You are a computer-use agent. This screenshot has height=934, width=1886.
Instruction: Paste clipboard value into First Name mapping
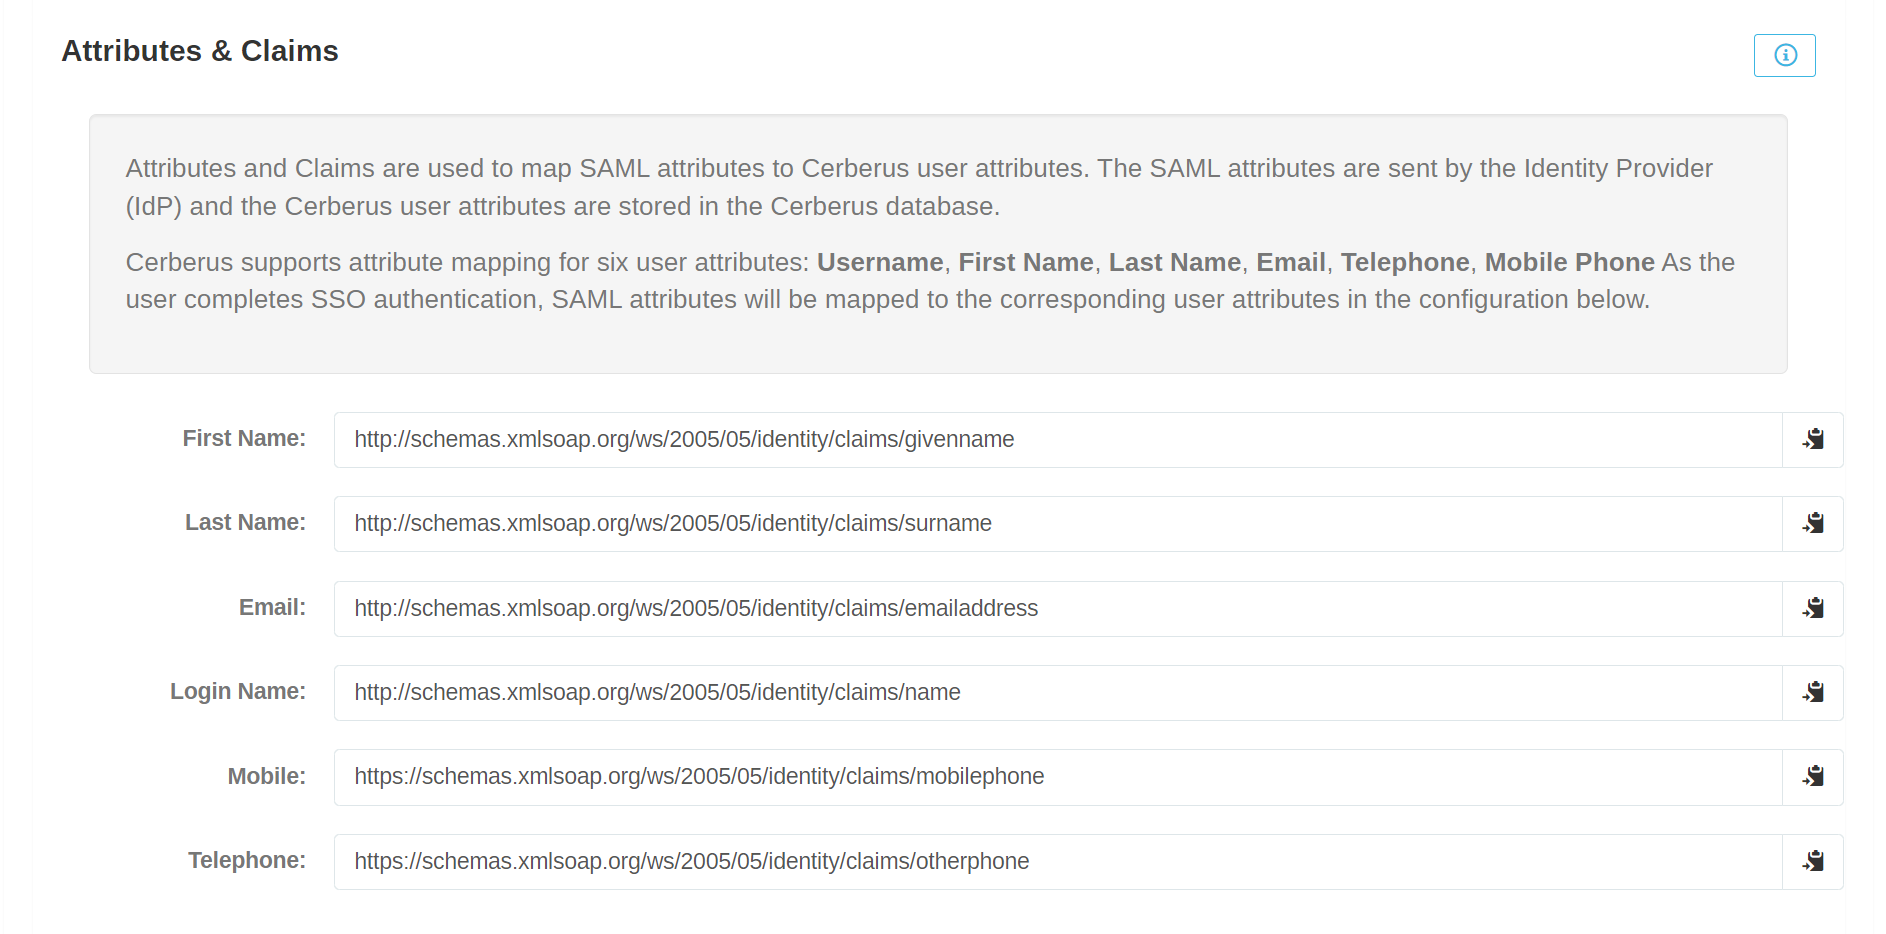tap(1812, 440)
